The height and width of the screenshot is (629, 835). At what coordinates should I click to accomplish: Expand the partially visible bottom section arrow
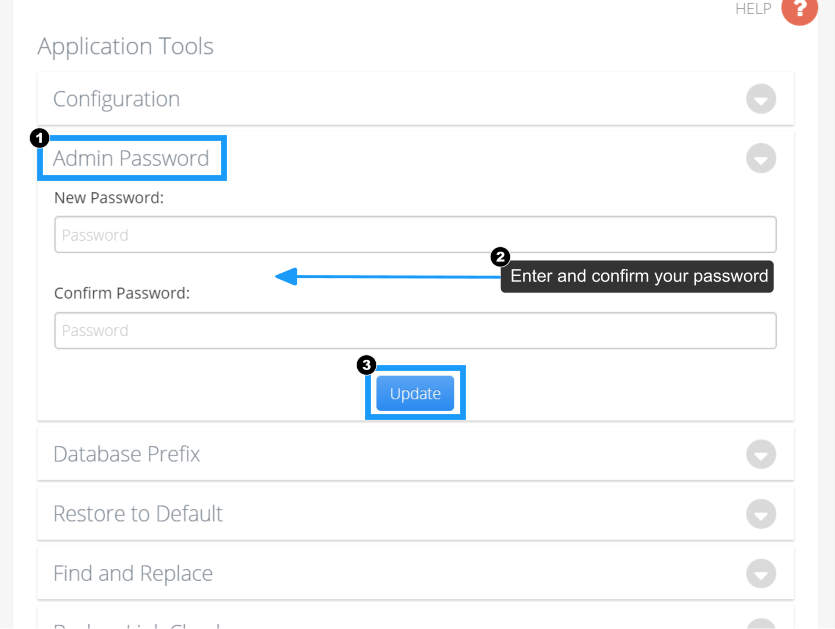[x=761, y=624]
